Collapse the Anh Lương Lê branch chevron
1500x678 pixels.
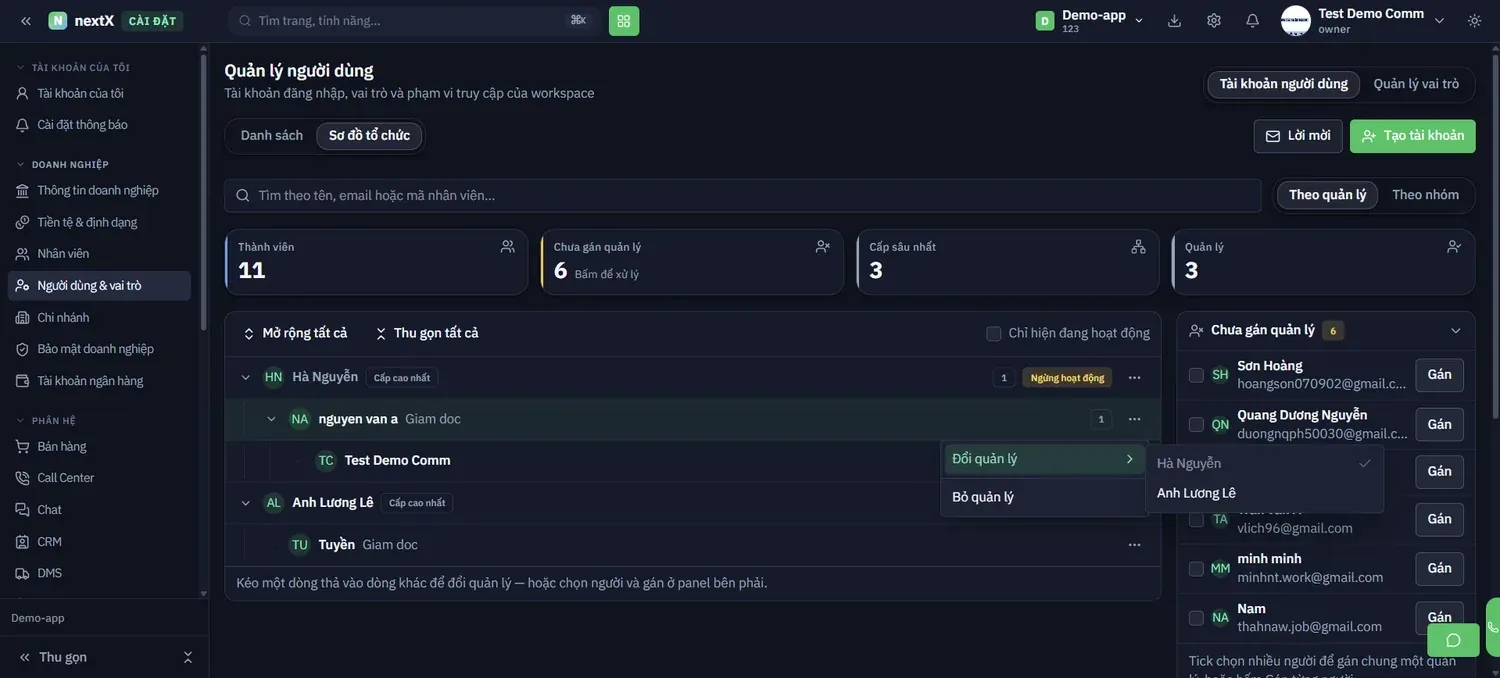coord(246,503)
